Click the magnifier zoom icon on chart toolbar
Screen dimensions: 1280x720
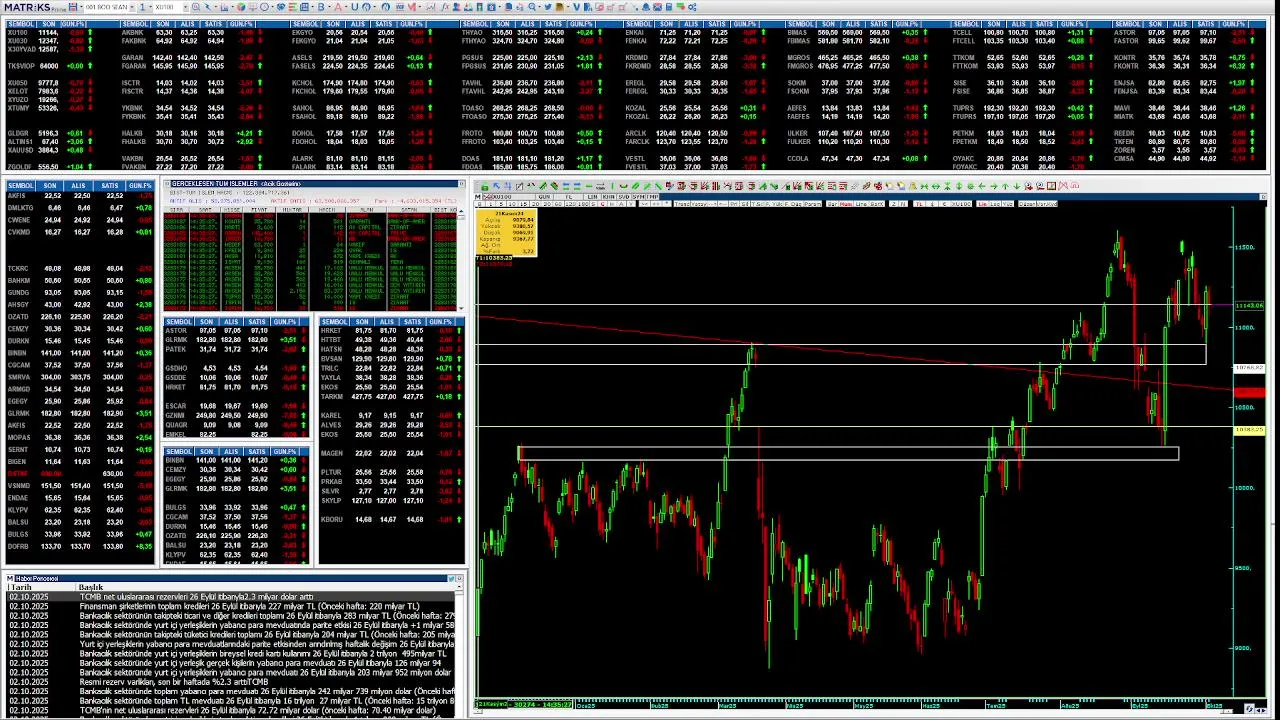tap(1028, 186)
